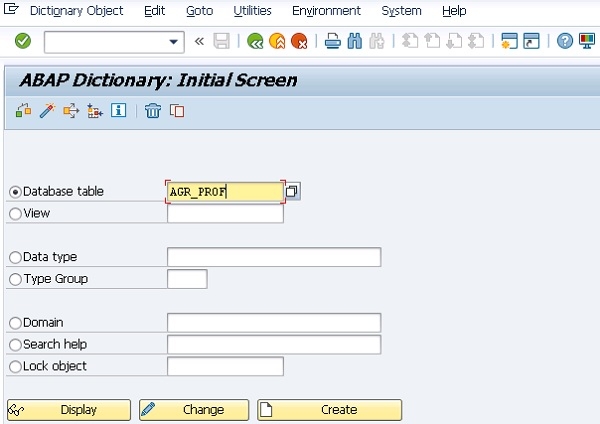Click the red Cancel icon in toolbar

click(299, 41)
